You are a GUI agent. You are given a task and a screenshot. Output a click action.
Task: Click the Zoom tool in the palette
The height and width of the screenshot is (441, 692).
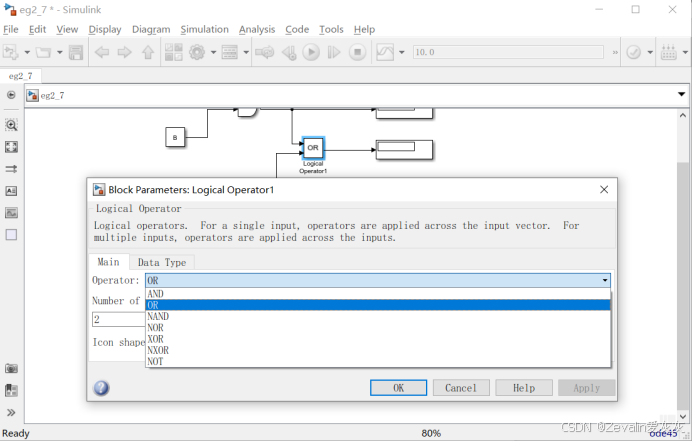click(11, 125)
